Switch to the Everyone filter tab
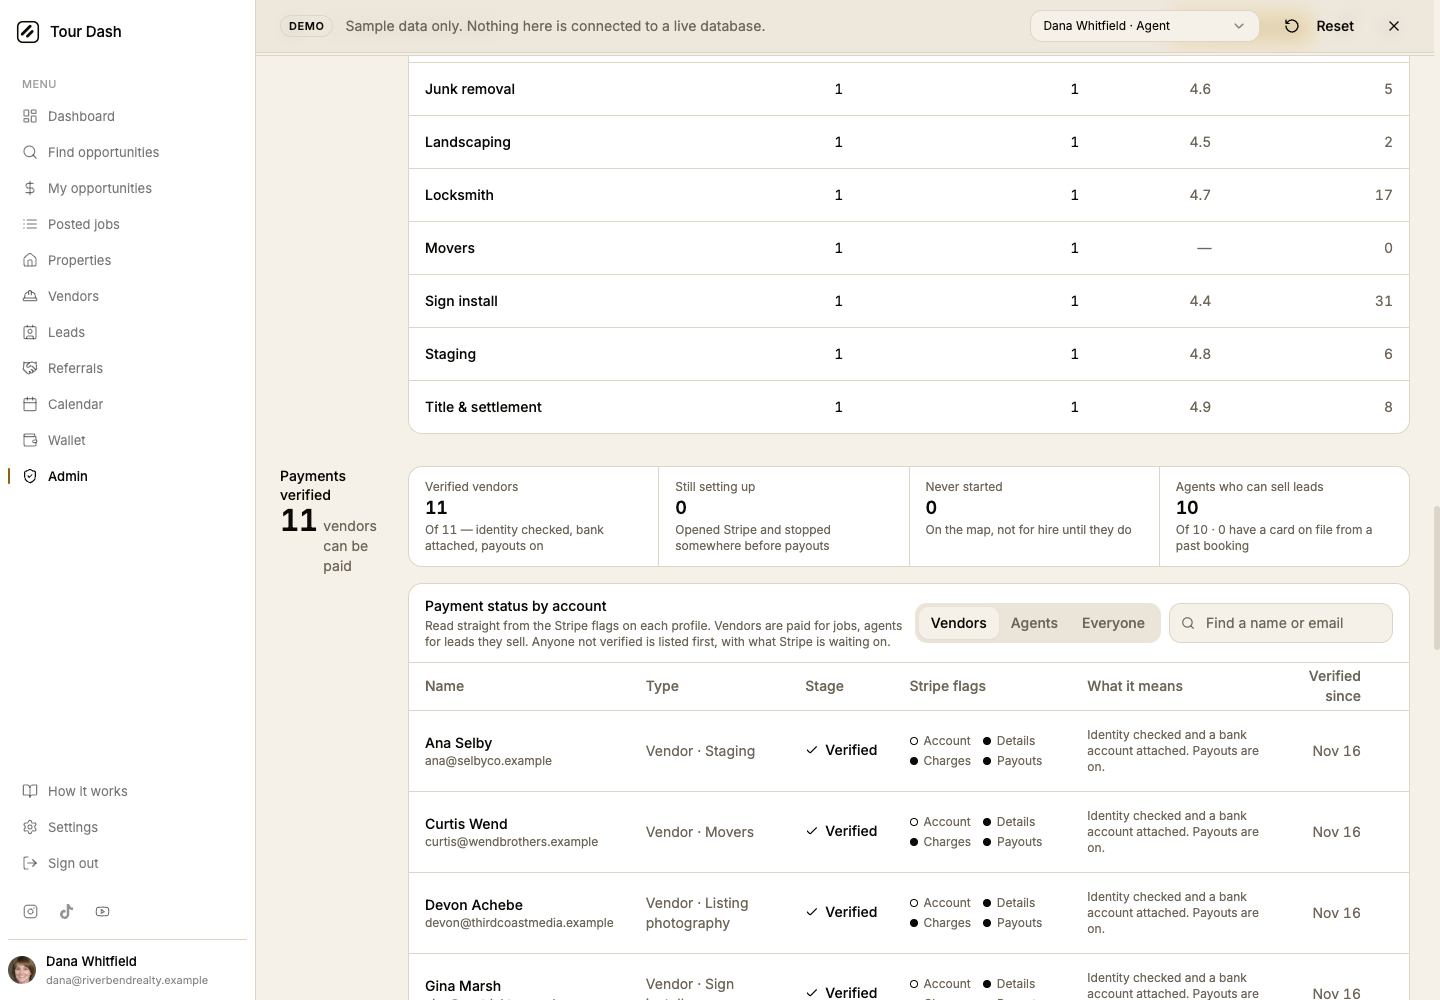Viewport: 1440px width, 1000px height. pyautogui.click(x=1113, y=623)
